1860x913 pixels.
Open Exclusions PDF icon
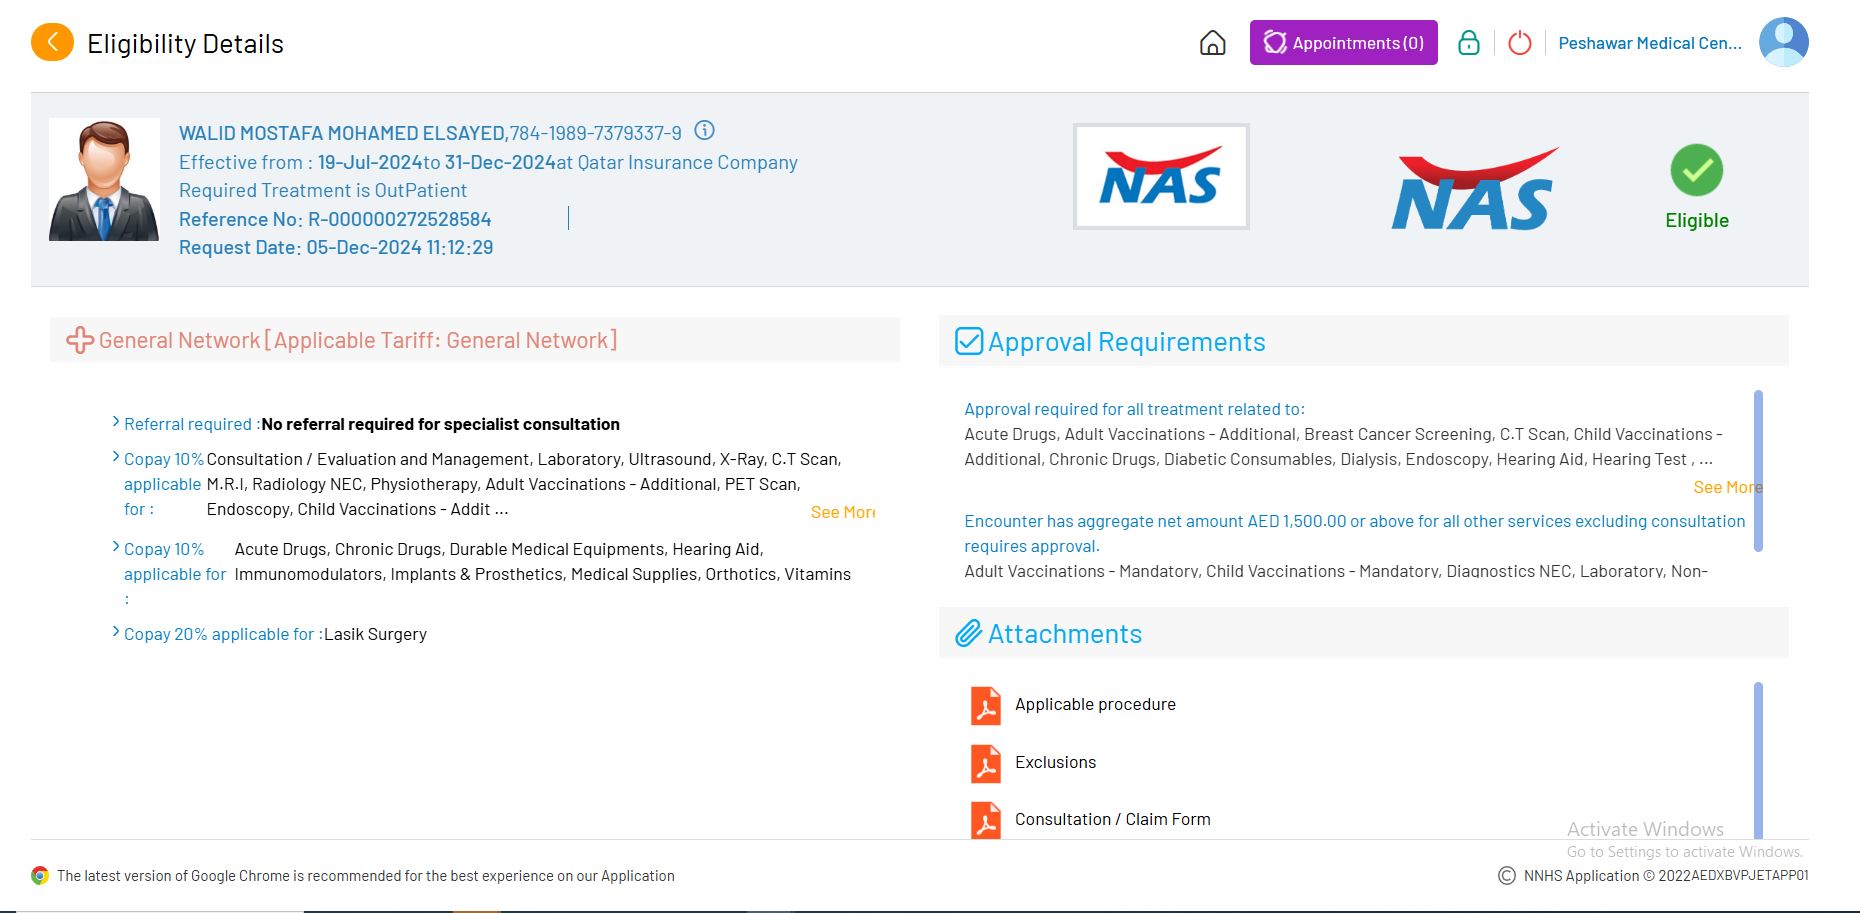tap(986, 763)
